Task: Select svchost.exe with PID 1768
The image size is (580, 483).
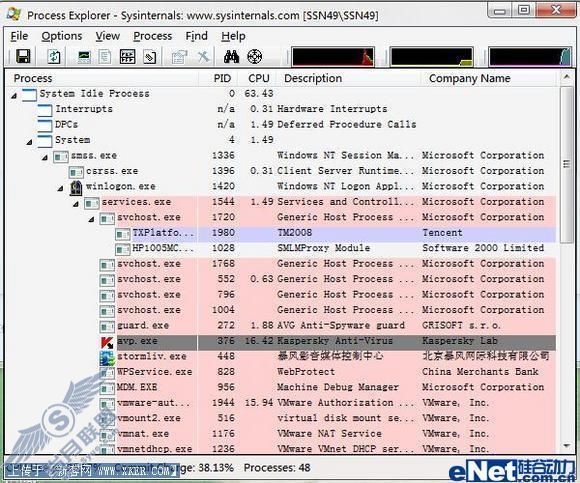Action: (281, 264)
